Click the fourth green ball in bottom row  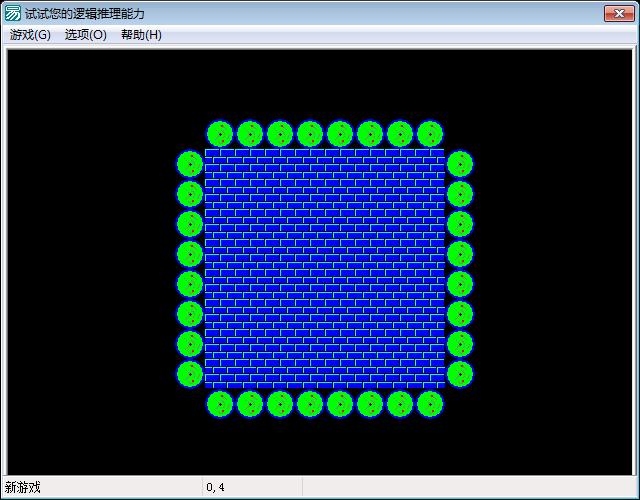tap(310, 404)
